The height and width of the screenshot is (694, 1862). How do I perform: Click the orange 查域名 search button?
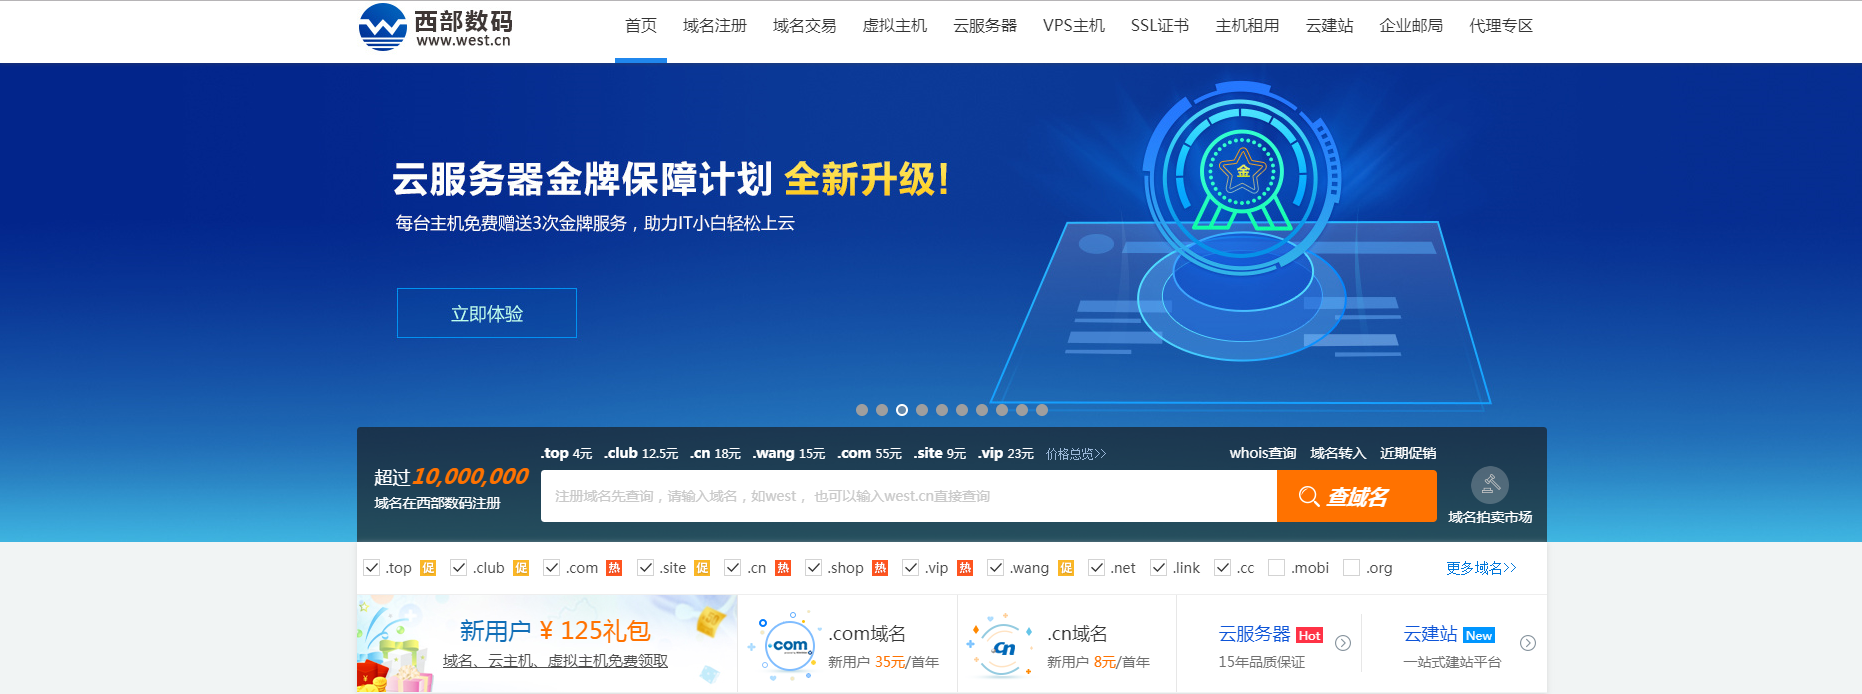(x=1357, y=496)
